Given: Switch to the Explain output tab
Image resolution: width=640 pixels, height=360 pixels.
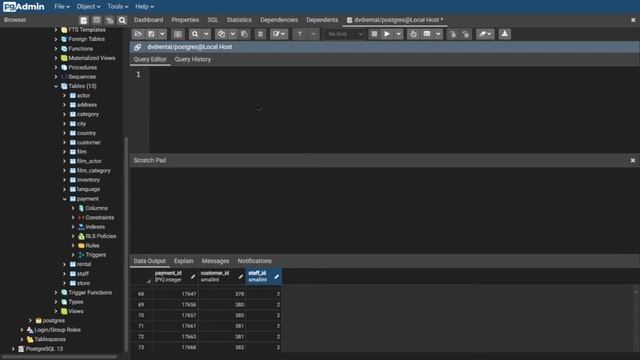Looking at the screenshot, I should (x=184, y=261).
